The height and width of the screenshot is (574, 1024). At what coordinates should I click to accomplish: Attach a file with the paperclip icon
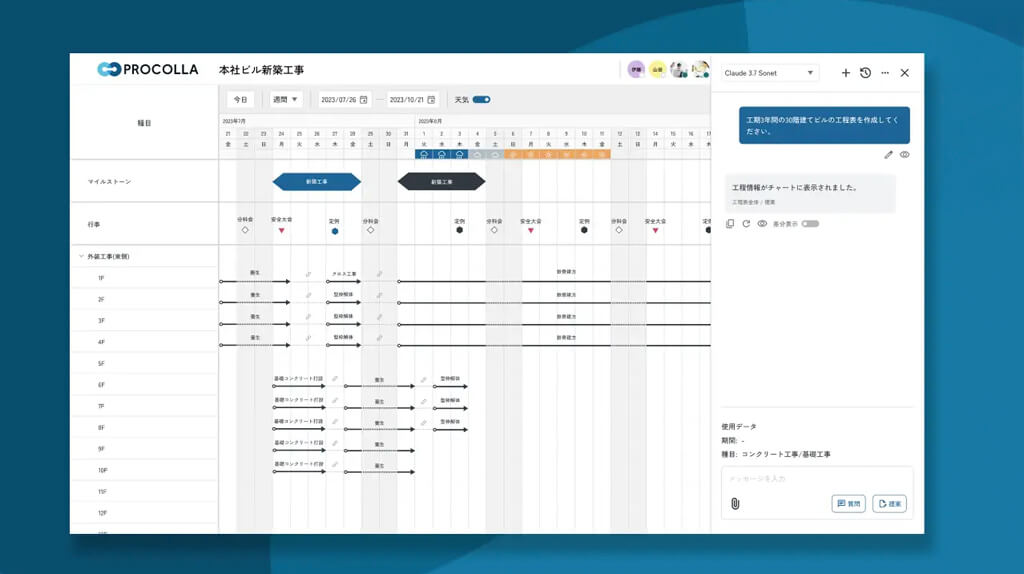point(735,503)
